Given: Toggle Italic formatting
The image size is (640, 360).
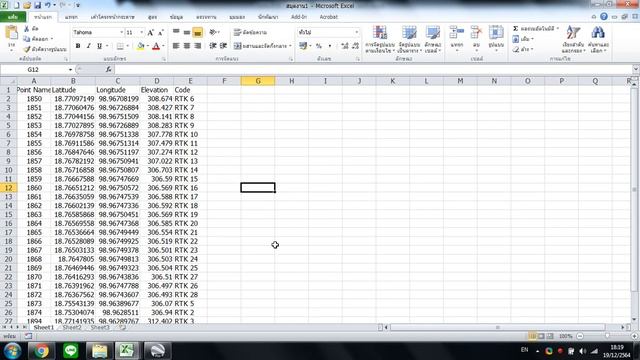Looking at the screenshot, I should pyautogui.click(x=88, y=46).
